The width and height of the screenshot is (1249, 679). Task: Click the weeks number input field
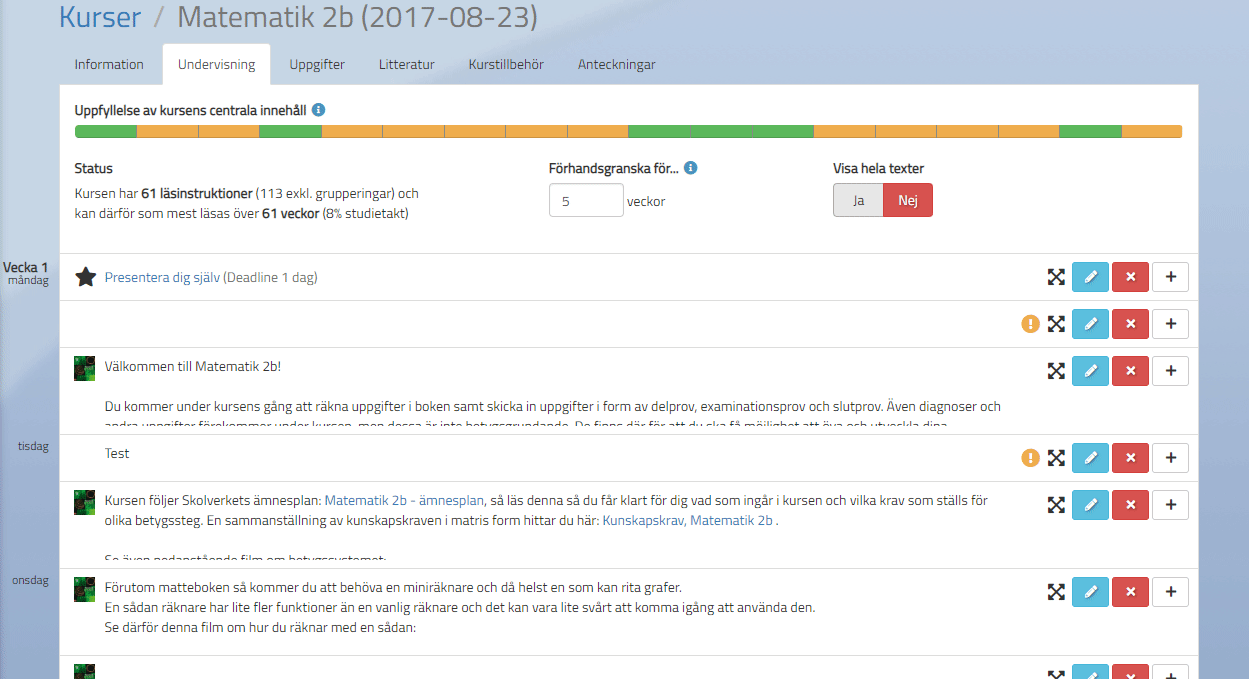tap(586, 201)
